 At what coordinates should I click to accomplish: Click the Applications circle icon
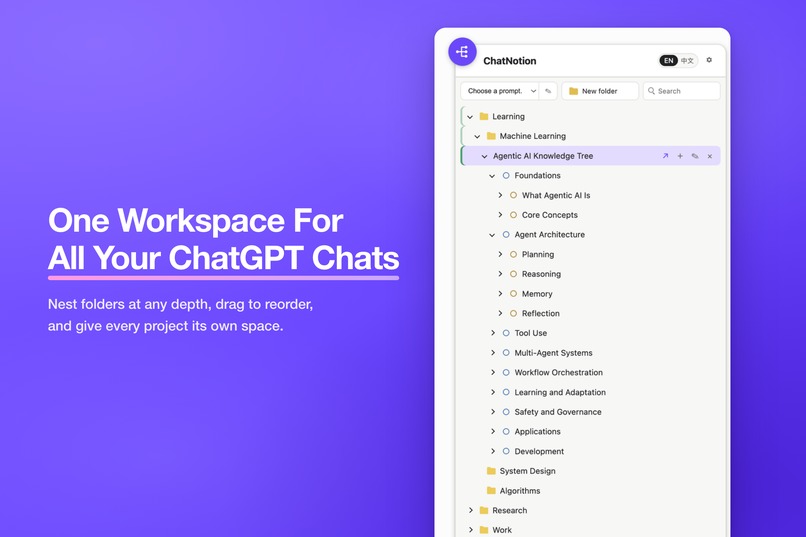(x=506, y=431)
